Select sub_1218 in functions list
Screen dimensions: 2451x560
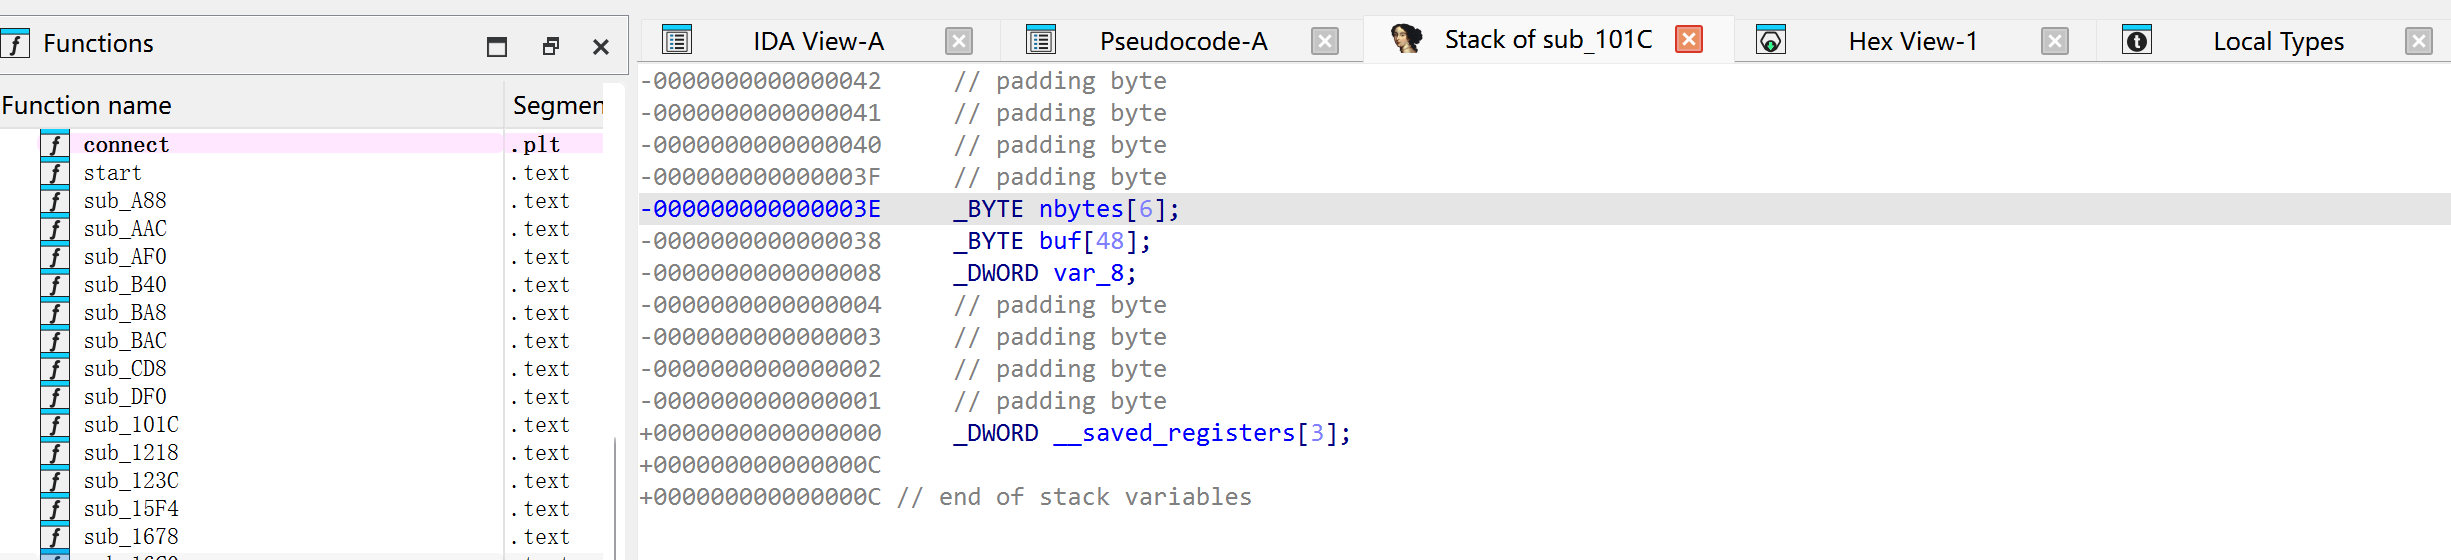[131, 453]
